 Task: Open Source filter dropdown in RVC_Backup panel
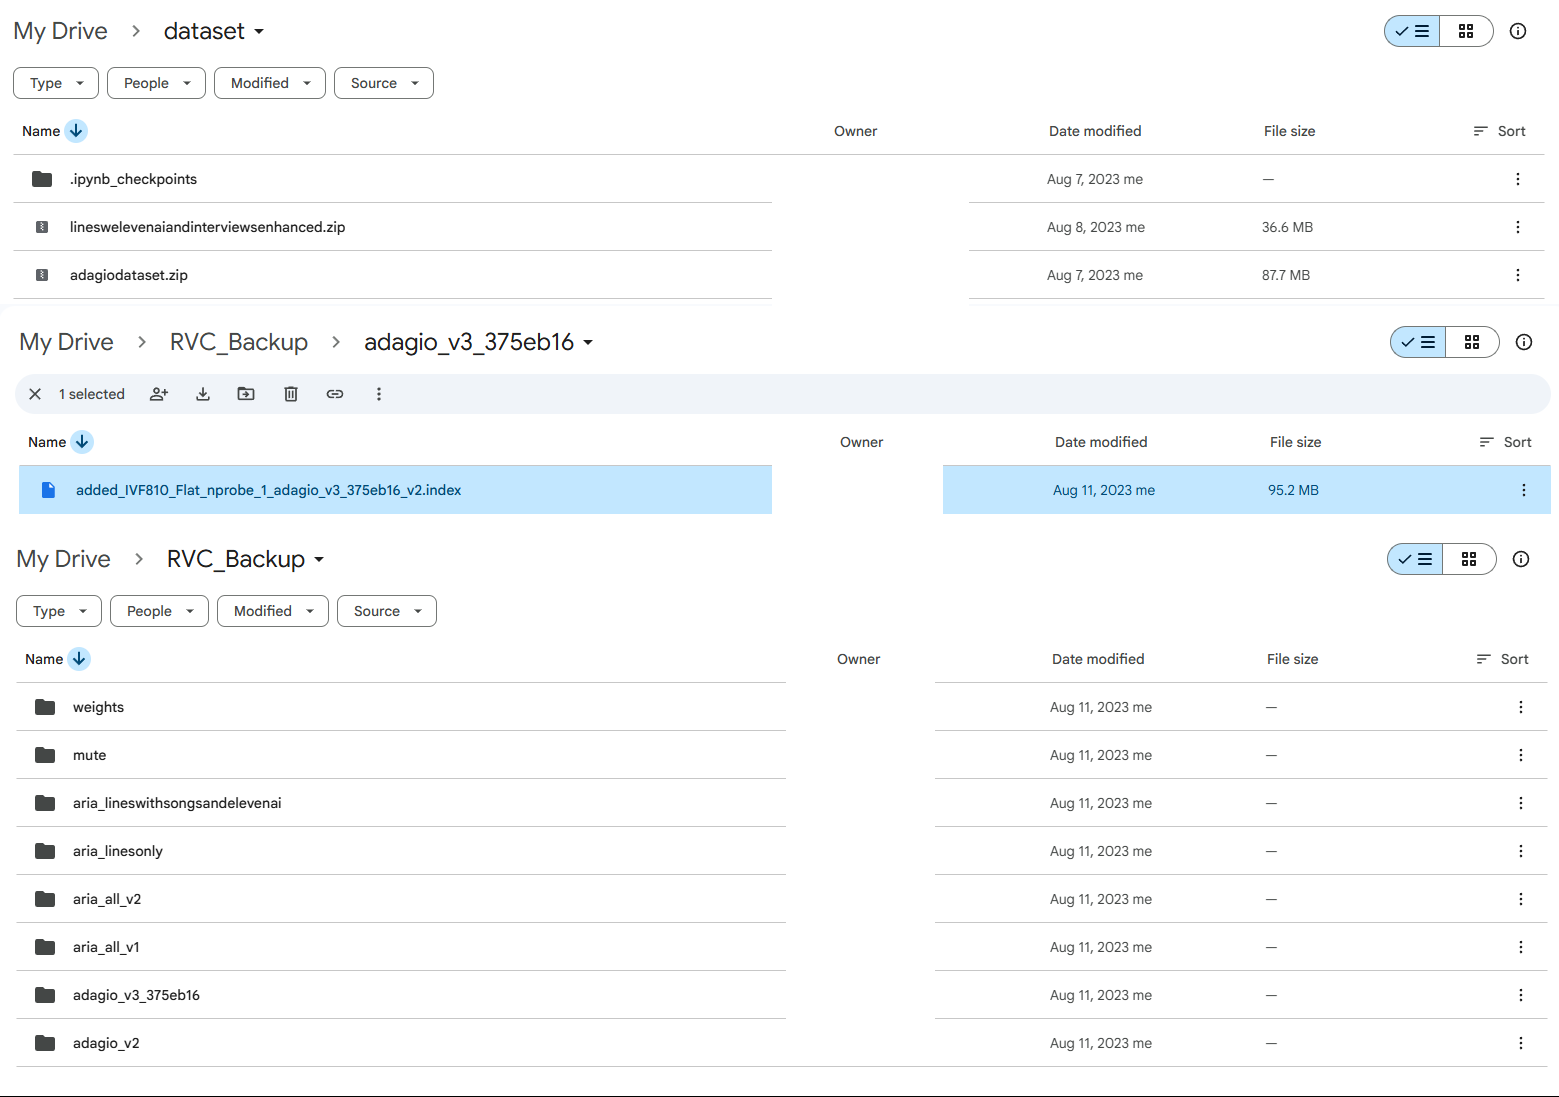tap(387, 611)
